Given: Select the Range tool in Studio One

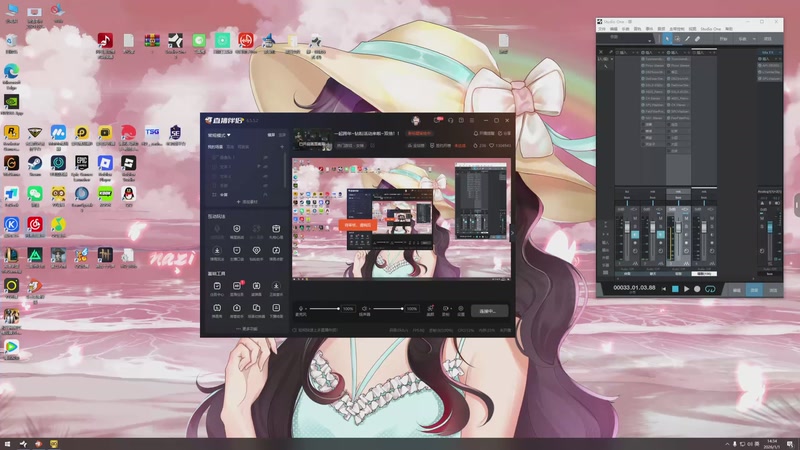Looking at the screenshot, I should pyautogui.click(x=677, y=39).
